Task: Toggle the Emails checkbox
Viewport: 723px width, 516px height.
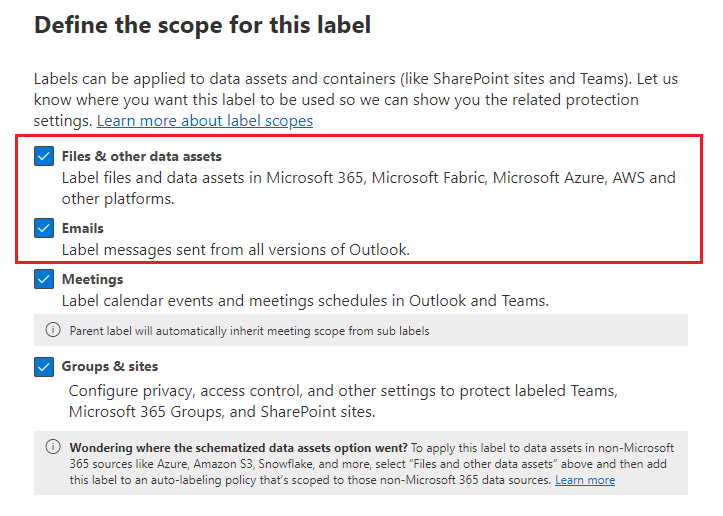Action: (x=44, y=228)
